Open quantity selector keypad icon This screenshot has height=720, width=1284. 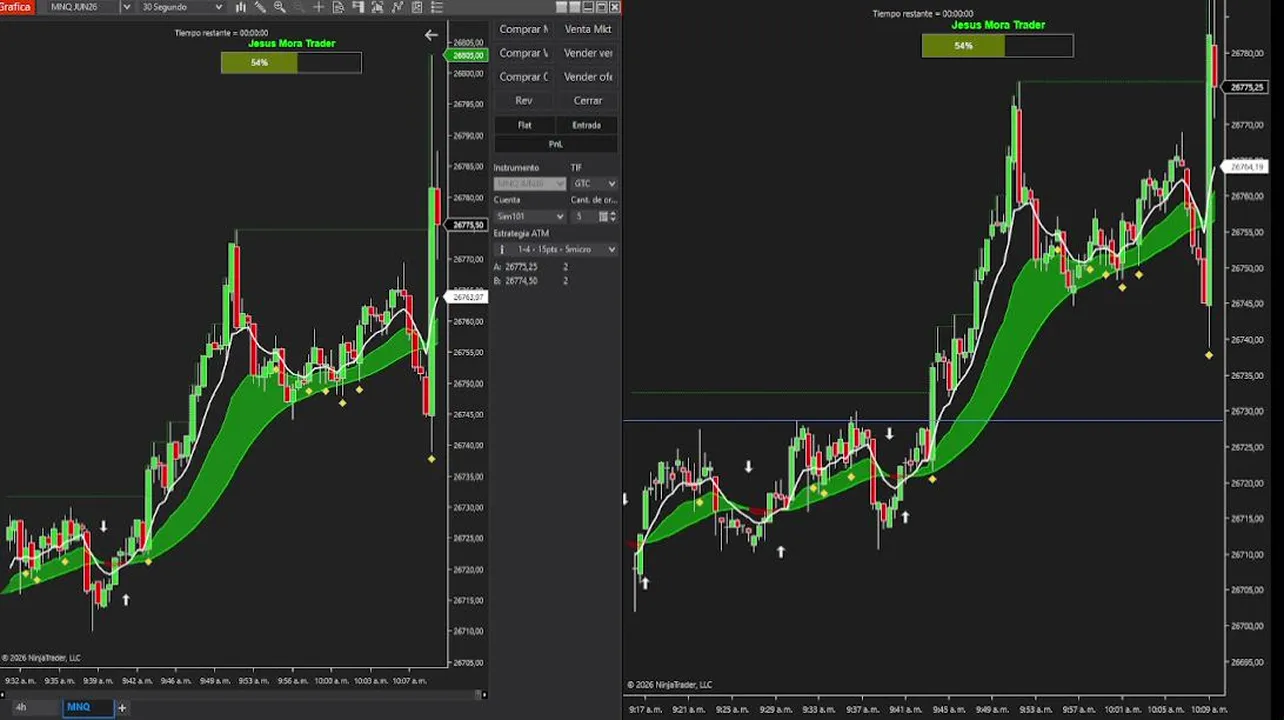tap(603, 216)
